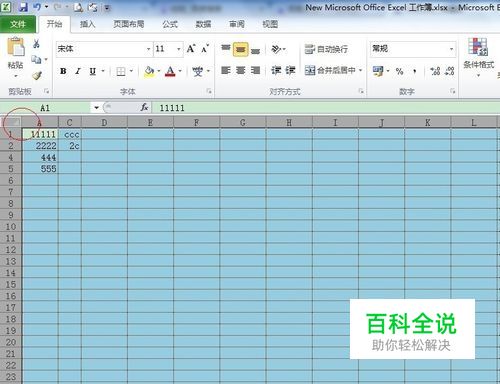Click cell containing ccc

coord(70,134)
